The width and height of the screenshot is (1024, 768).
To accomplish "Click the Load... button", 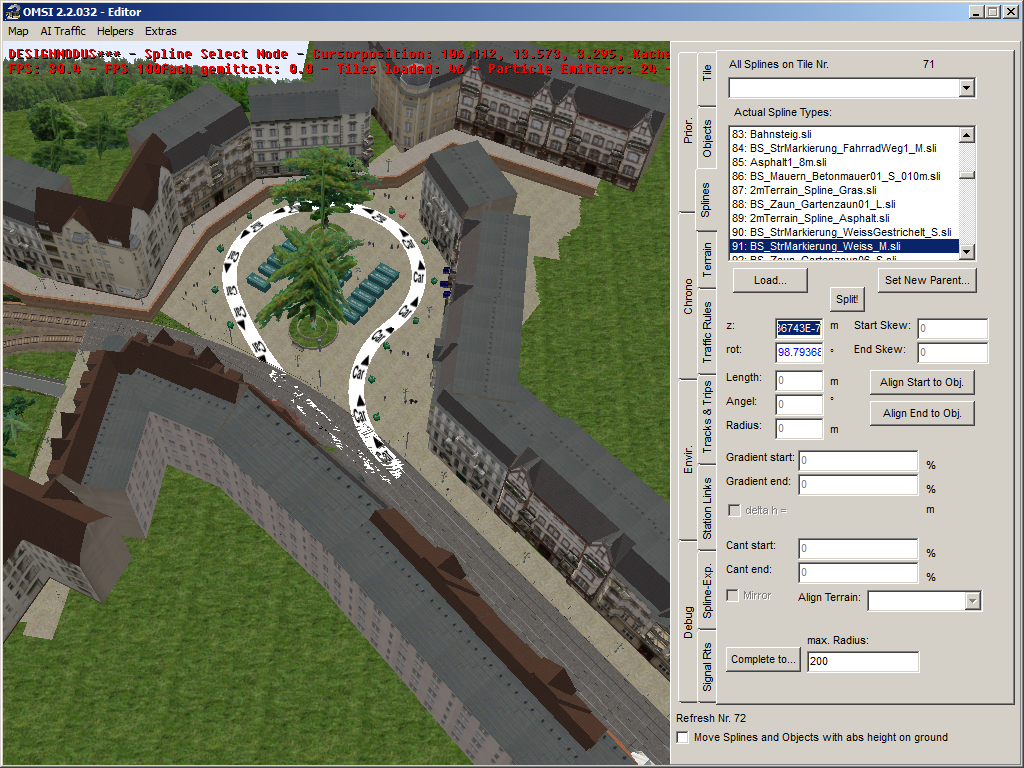I will [769, 280].
